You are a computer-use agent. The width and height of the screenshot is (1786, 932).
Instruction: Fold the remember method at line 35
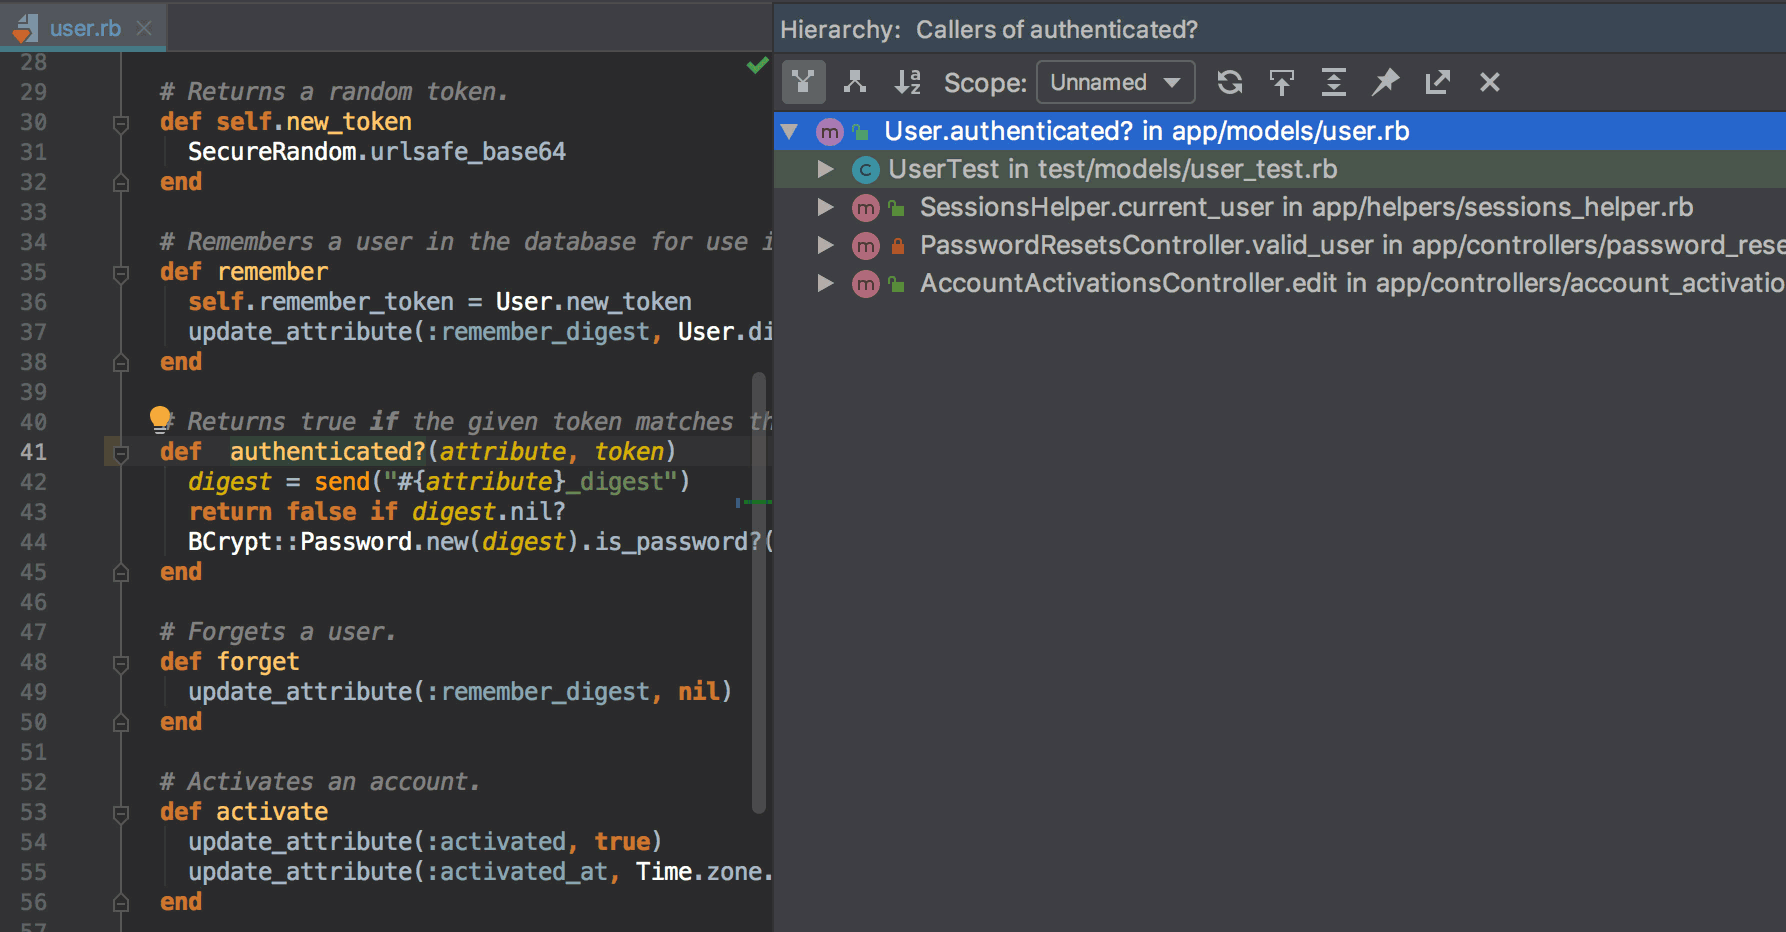click(121, 273)
